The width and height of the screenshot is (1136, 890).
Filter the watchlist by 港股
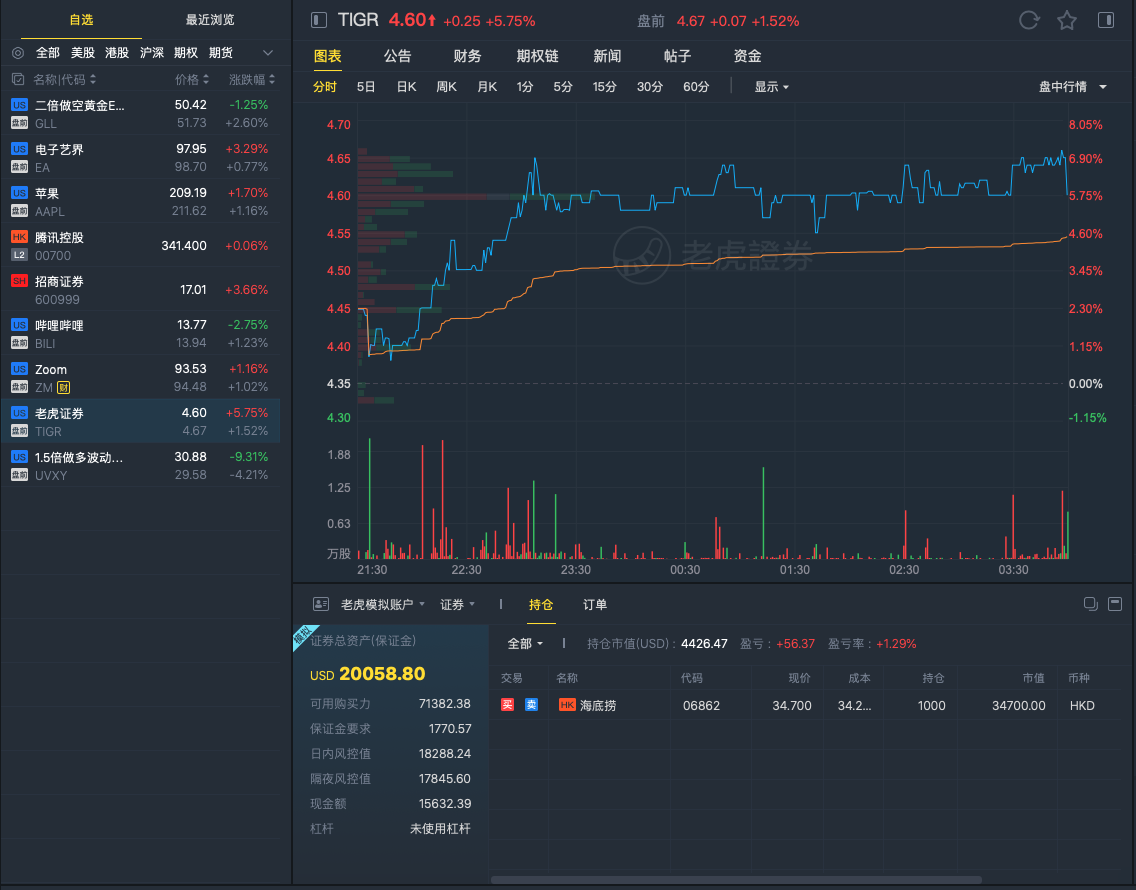point(117,53)
